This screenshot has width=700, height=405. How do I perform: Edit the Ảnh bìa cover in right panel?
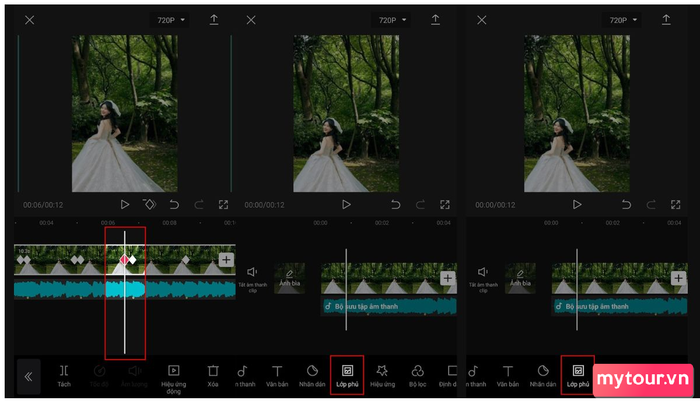pyautogui.click(x=521, y=278)
